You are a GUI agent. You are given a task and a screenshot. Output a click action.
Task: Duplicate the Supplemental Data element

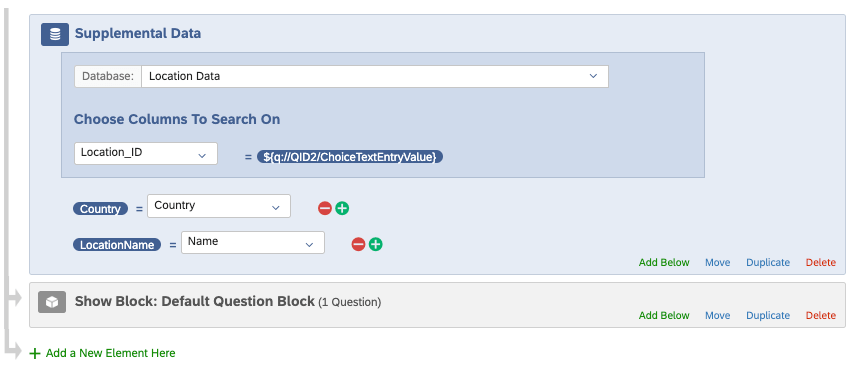pos(768,262)
